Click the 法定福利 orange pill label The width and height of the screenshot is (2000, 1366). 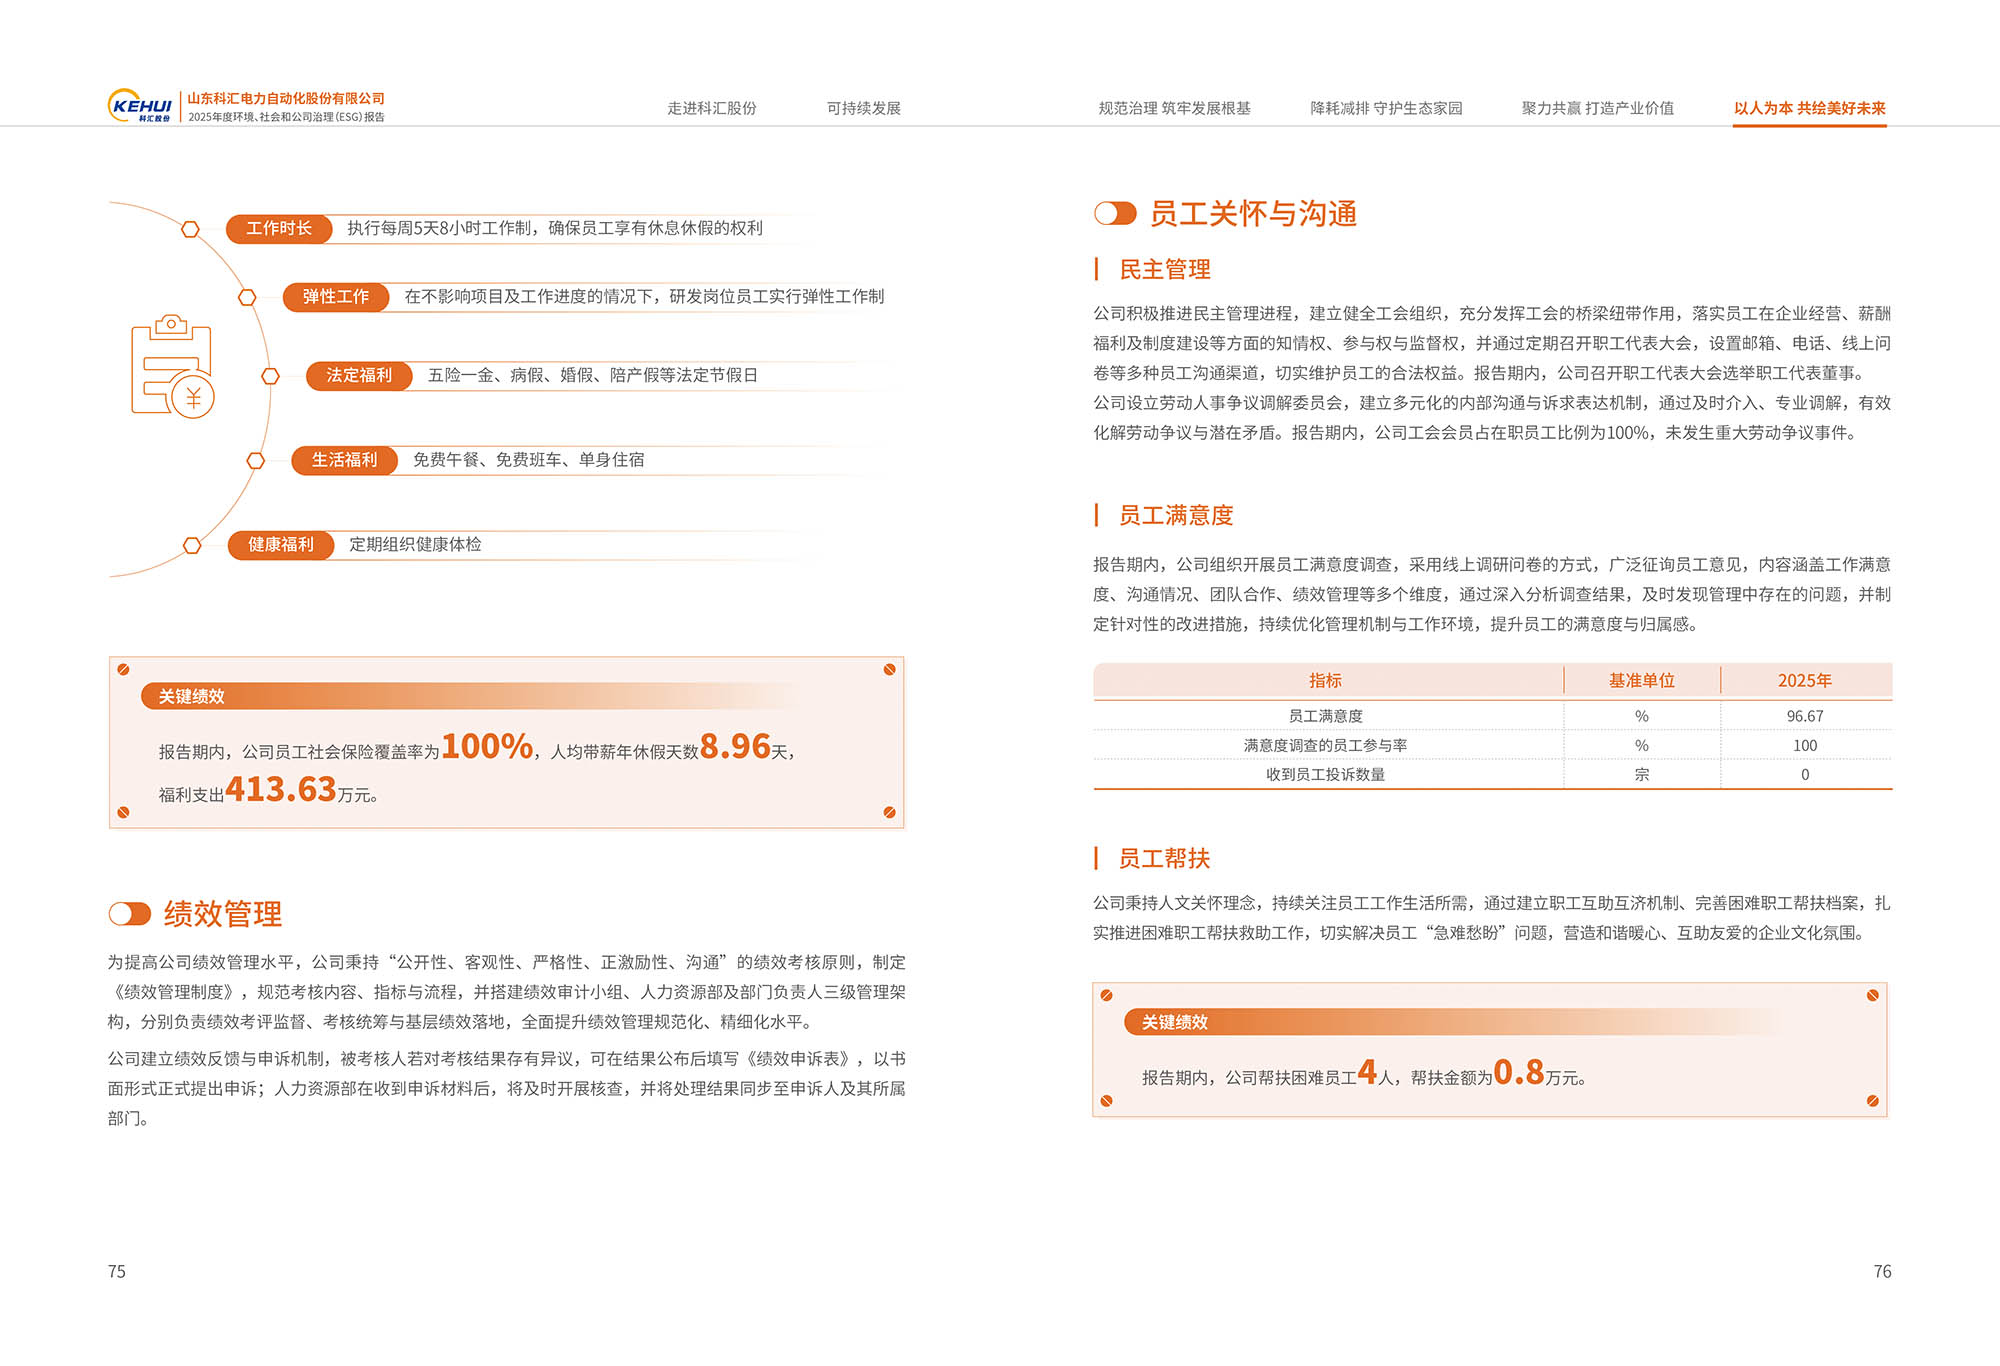(x=359, y=376)
